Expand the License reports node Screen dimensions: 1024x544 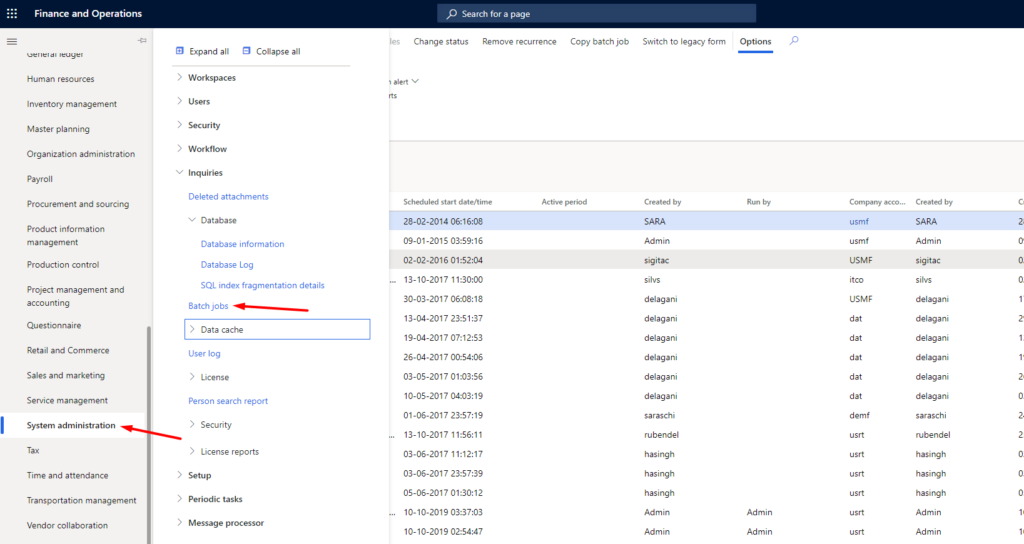192,451
